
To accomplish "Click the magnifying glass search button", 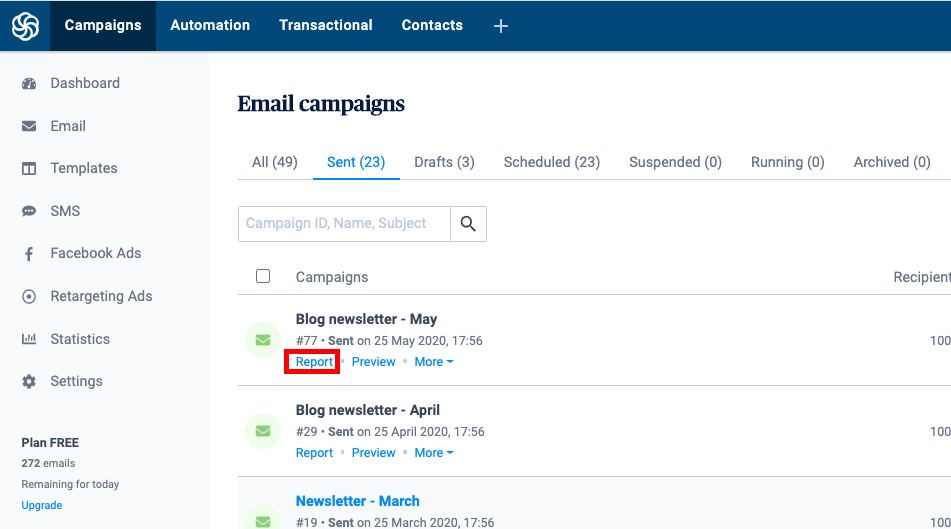I will (x=468, y=224).
